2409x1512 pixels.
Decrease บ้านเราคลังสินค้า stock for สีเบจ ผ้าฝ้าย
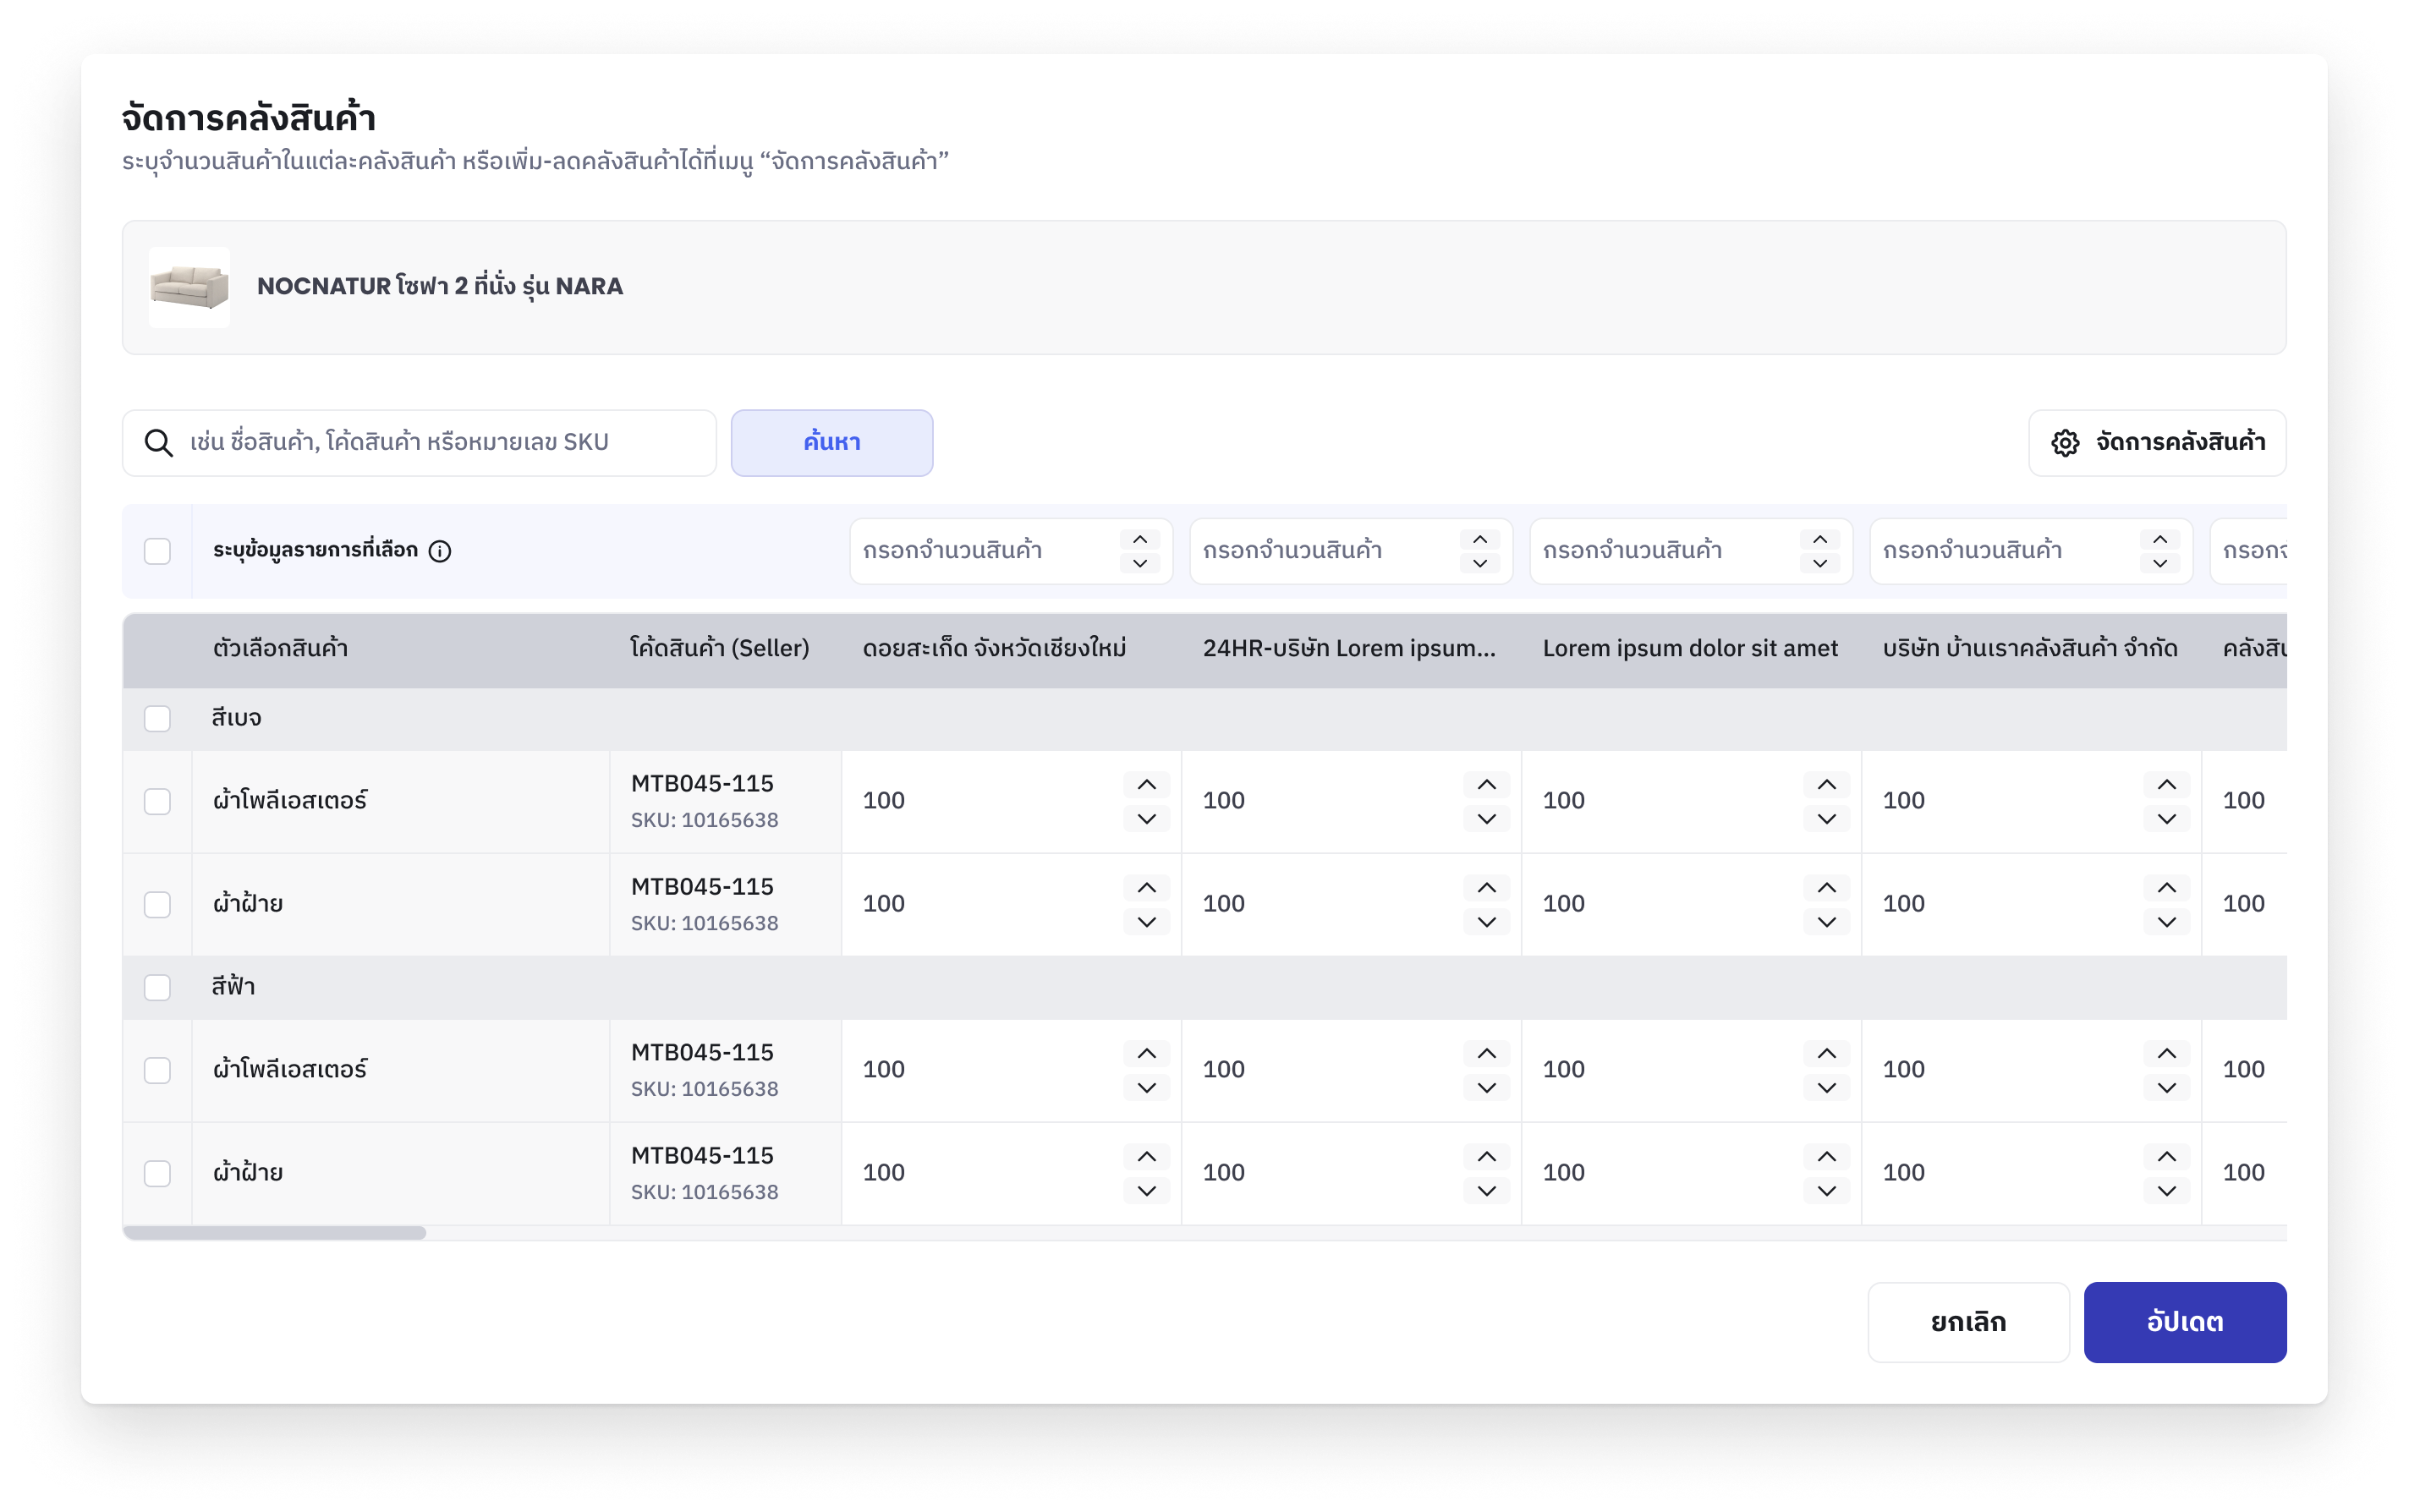pos(2167,922)
